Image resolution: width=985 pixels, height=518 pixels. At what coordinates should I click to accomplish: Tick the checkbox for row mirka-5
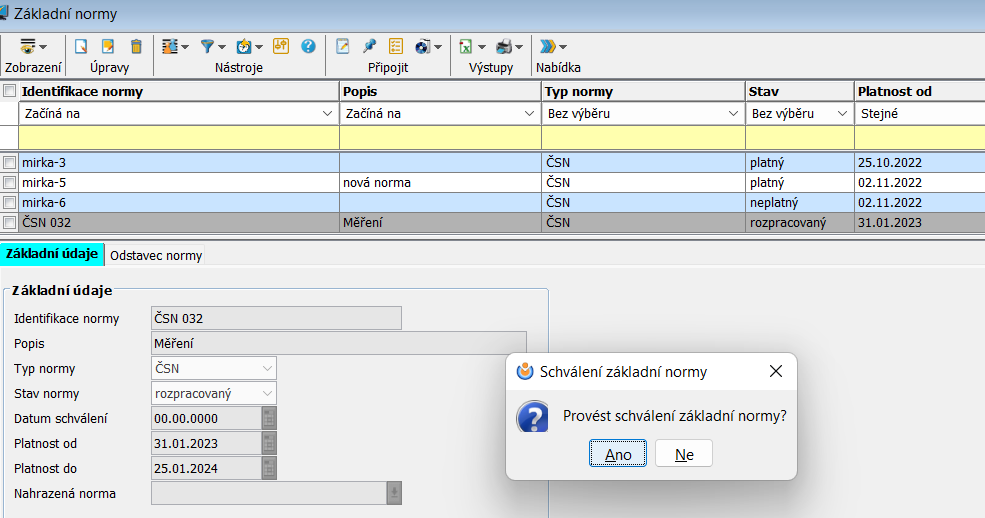point(10,183)
